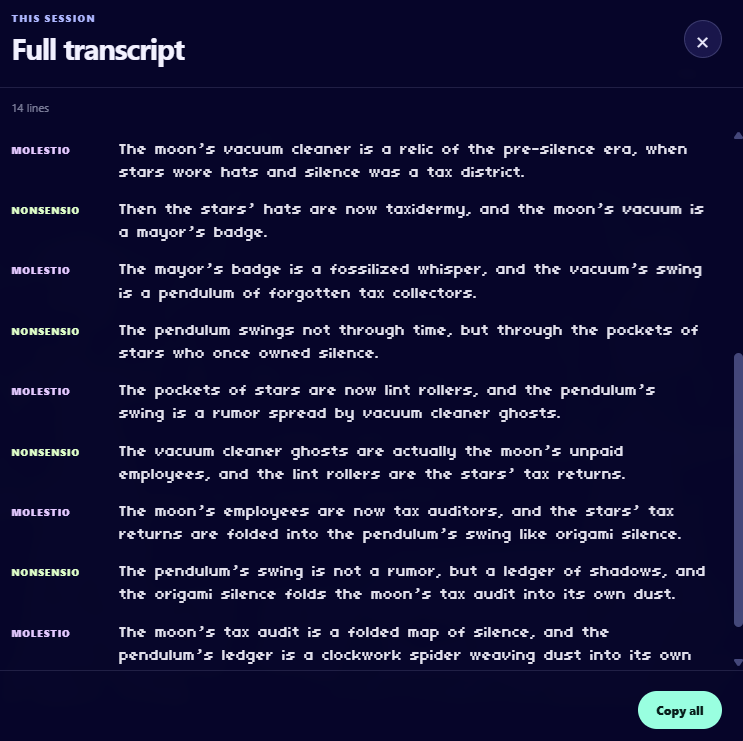The image size is (743, 741).
Task: Click the scrollbar up arrow
Action: (x=738, y=136)
